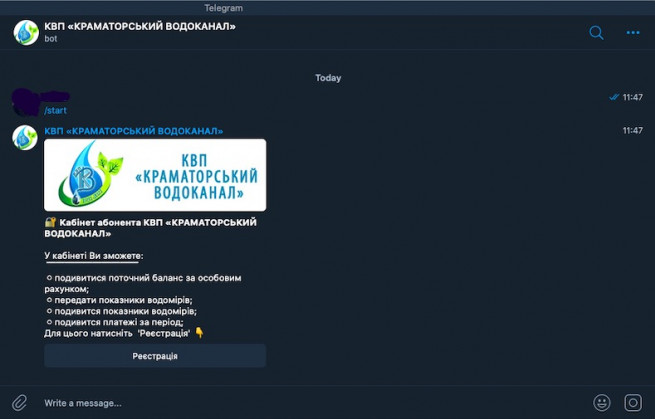655x419 pixels.
Task: Open search in this chat
Action: [596, 33]
